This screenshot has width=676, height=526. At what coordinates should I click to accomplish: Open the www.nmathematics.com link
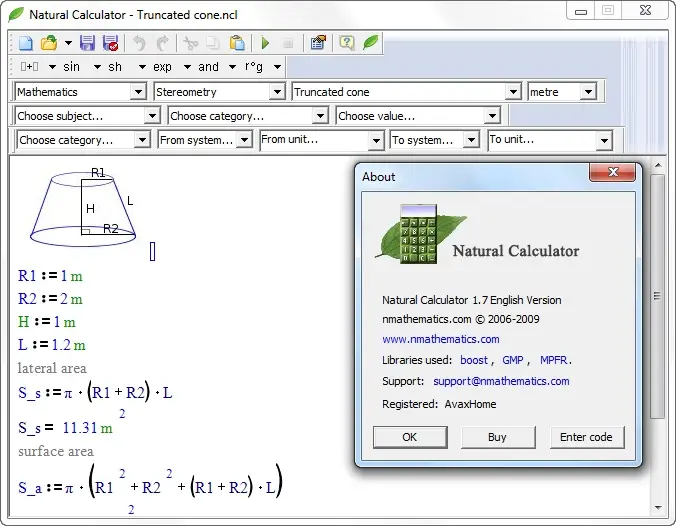441,339
